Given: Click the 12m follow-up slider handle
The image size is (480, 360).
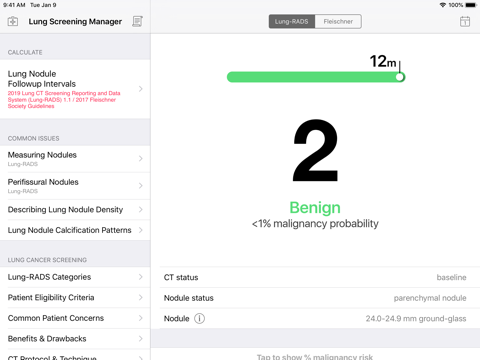Looking at the screenshot, I should point(400,77).
